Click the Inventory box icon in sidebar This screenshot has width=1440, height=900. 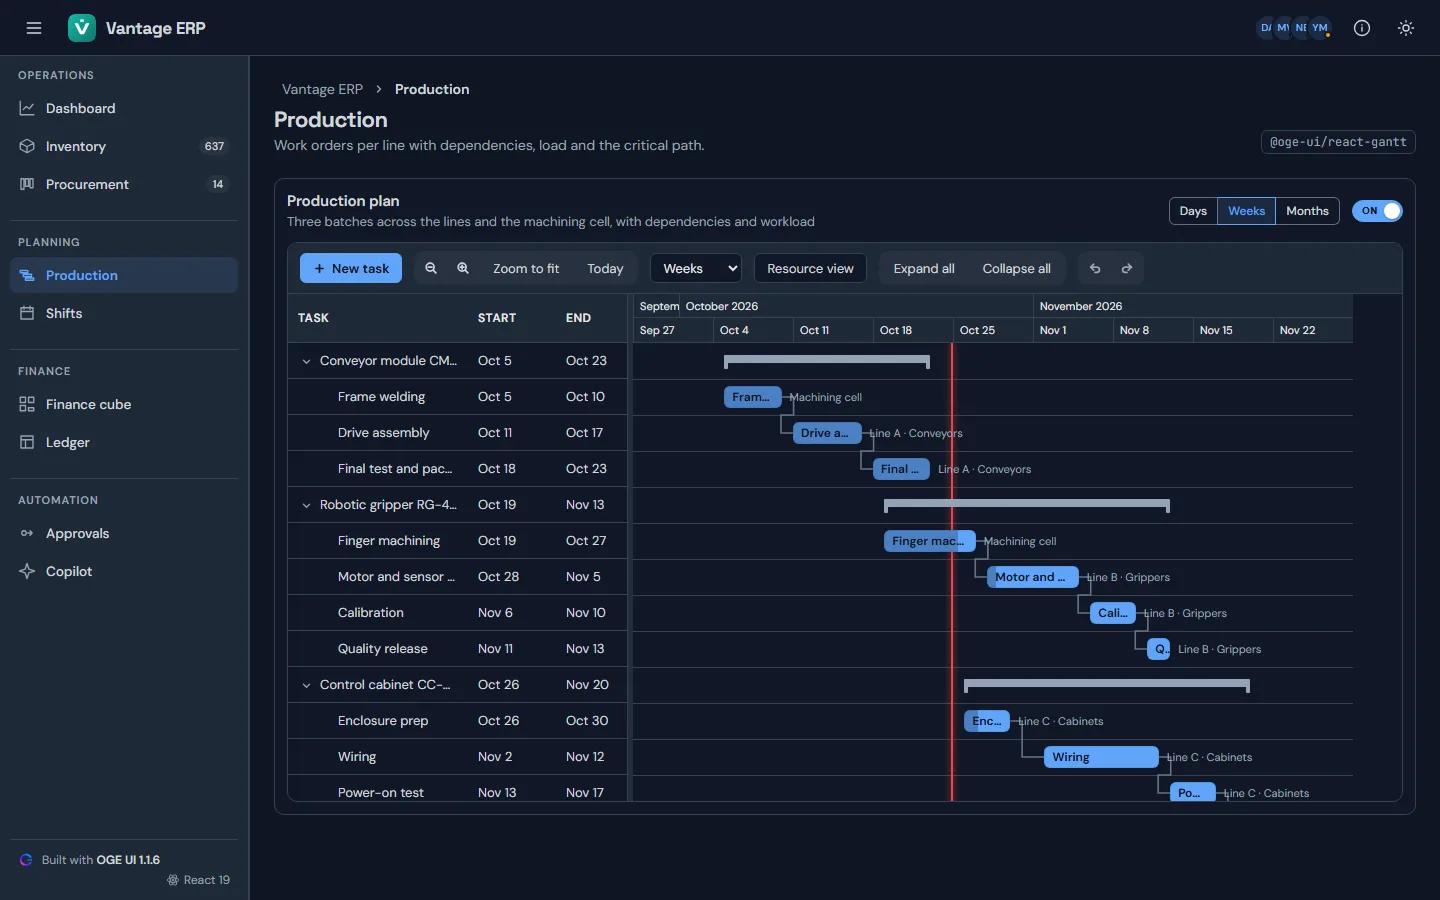coord(27,146)
